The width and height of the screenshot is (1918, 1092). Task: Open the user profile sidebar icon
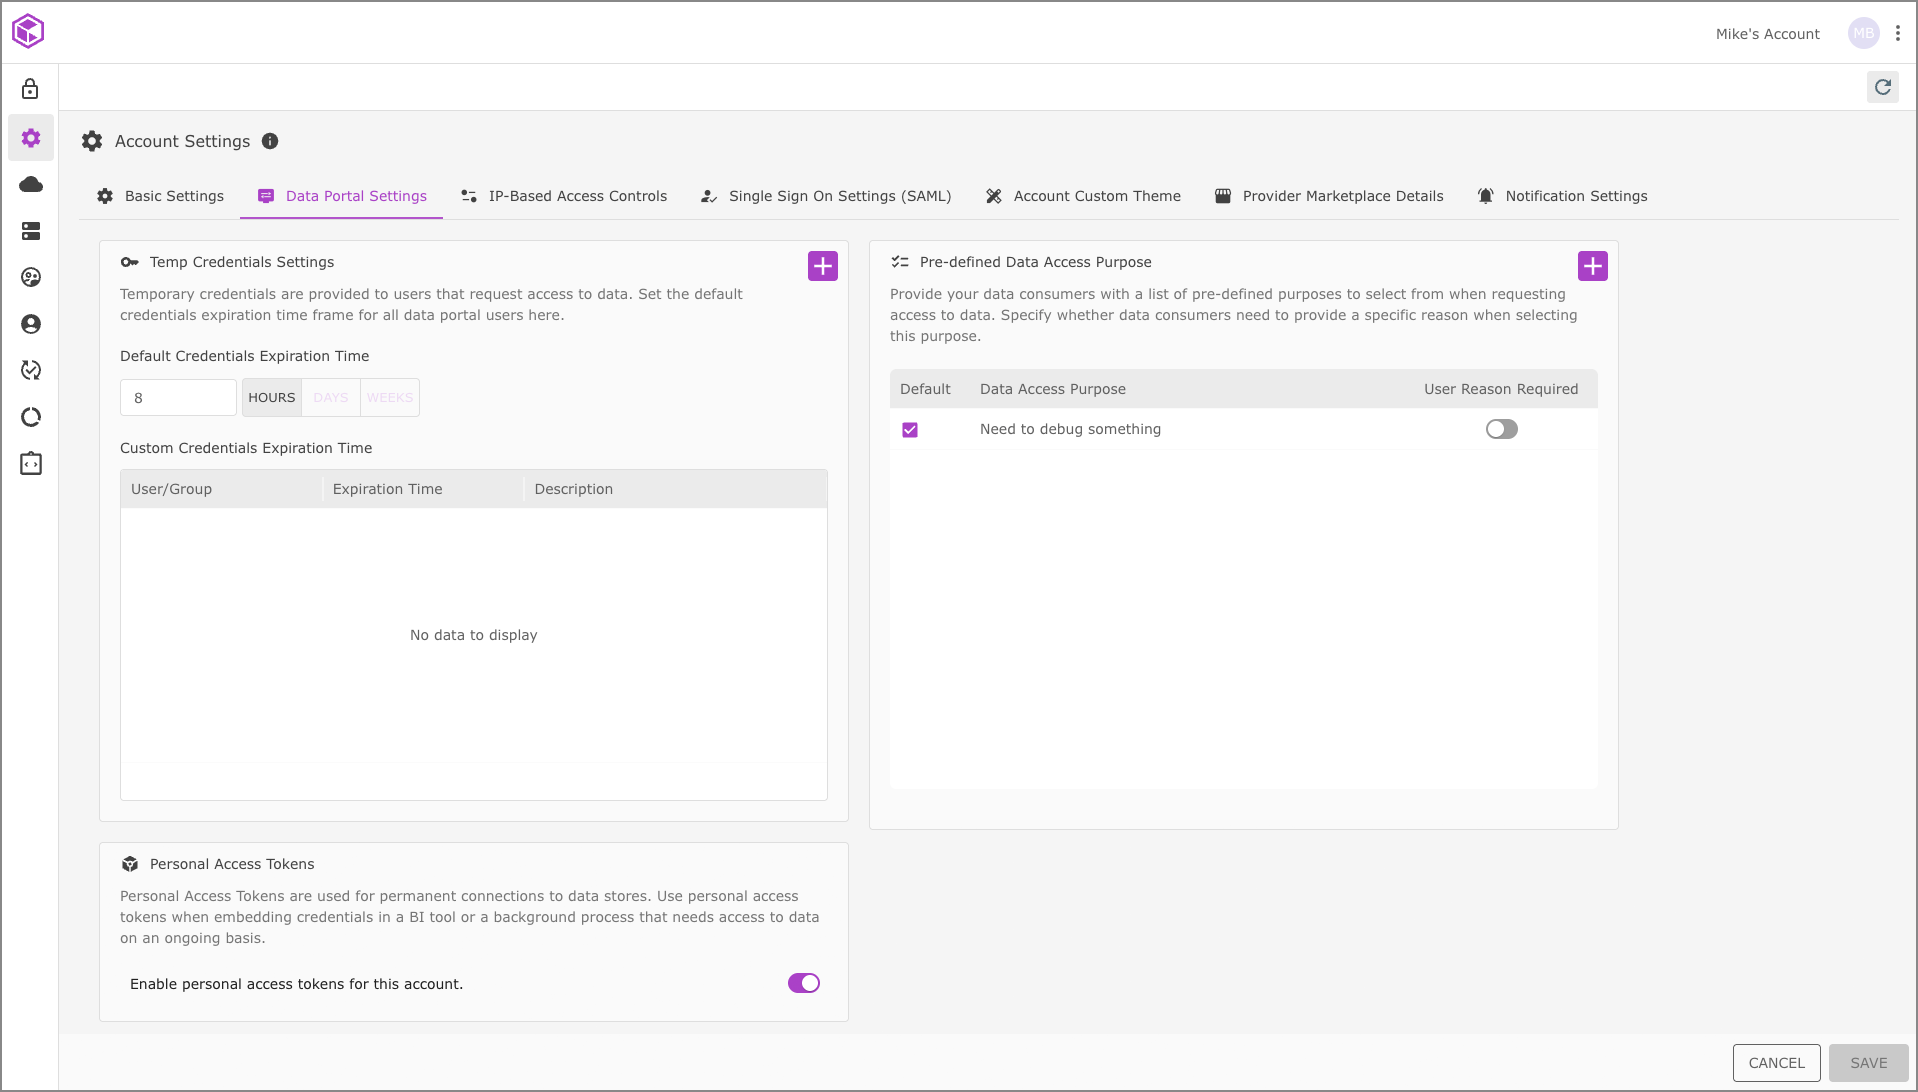point(31,324)
